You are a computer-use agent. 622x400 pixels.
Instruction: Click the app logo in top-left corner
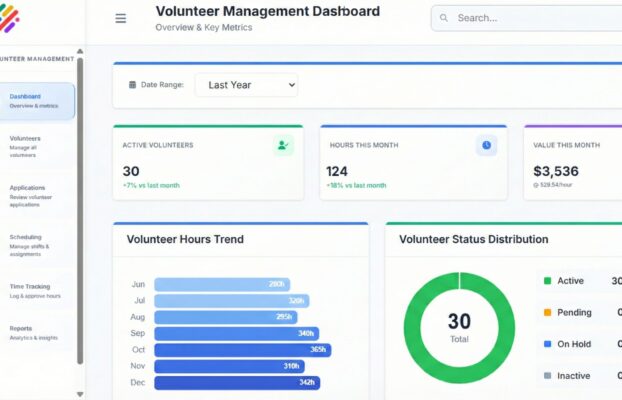point(9,18)
